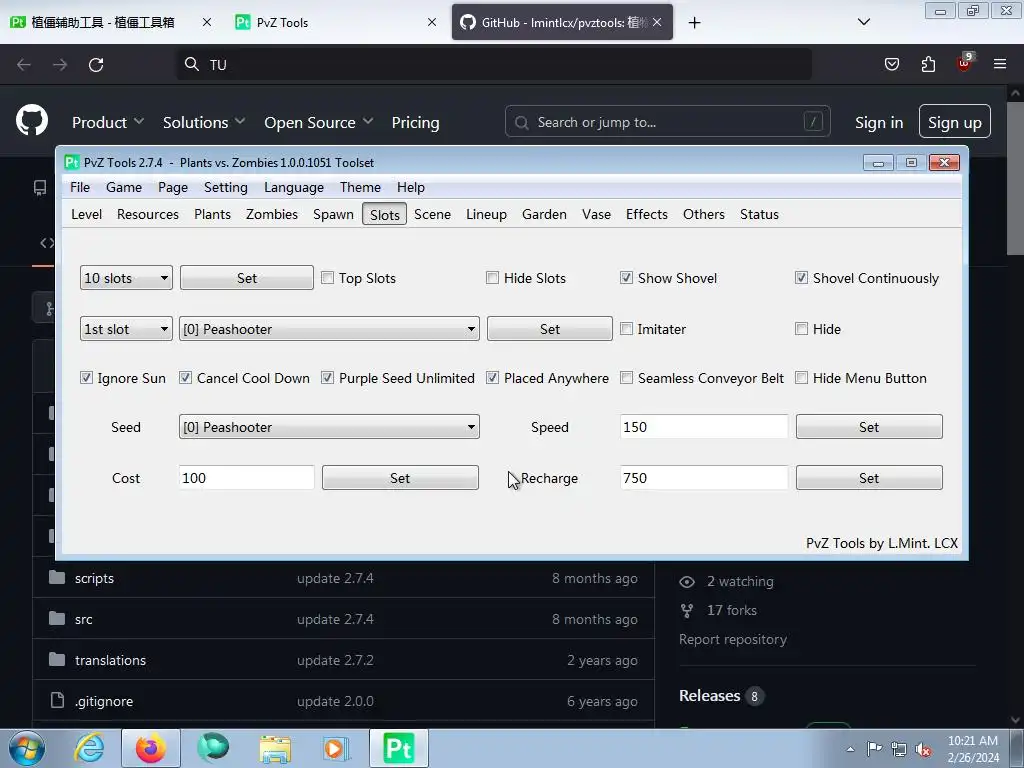Click the Speed value field
This screenshot has height=768, width=1024.
click(x=704, y=426)
